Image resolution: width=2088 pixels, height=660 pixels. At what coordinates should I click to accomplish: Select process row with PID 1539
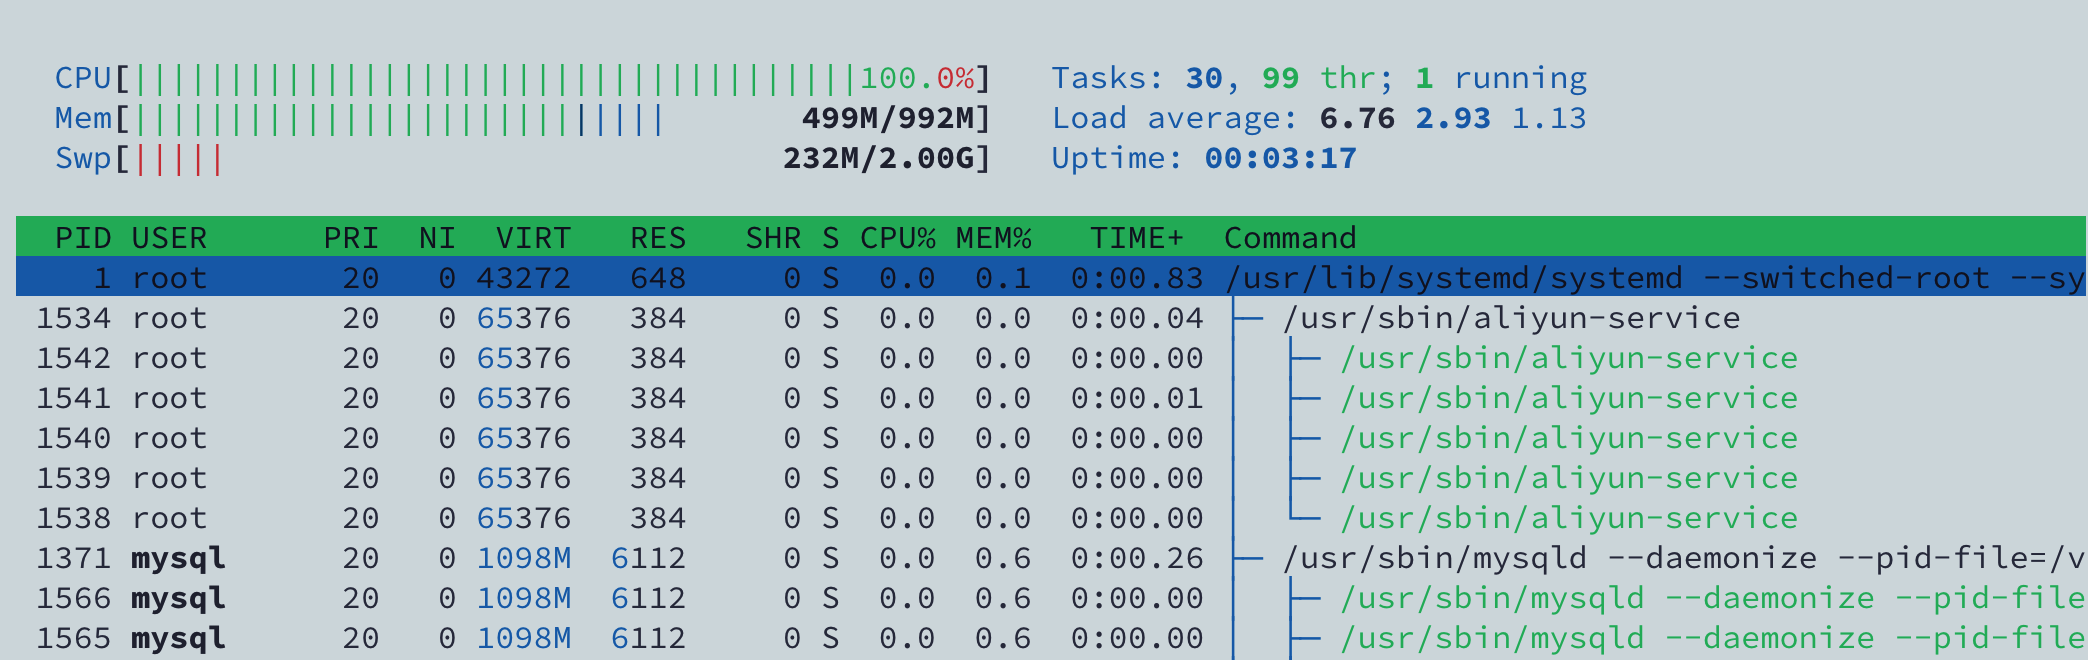click(x=1051, y=478)
